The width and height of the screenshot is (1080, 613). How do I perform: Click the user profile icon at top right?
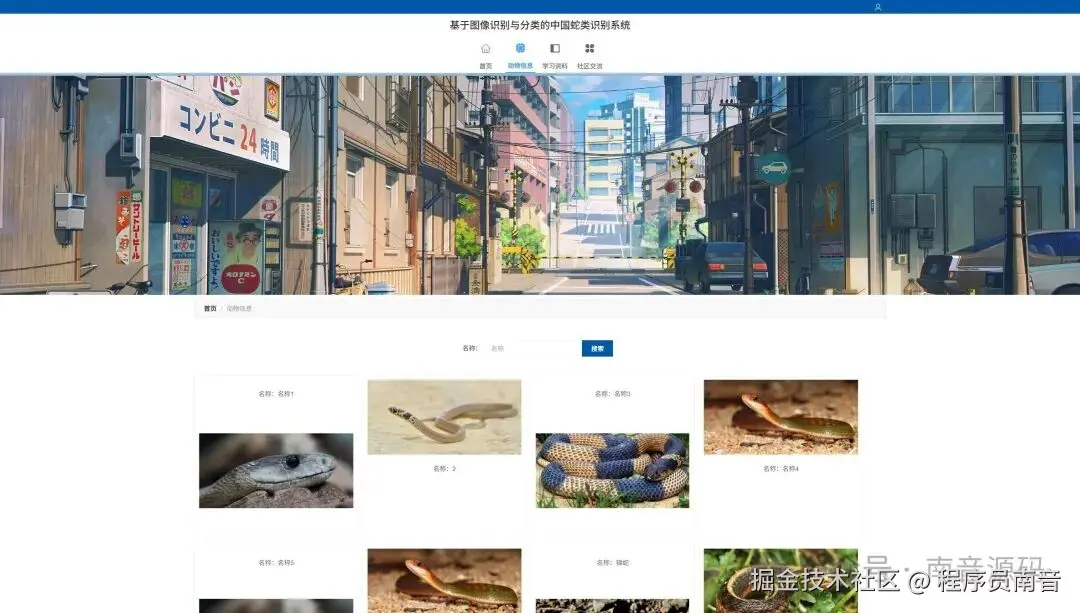(877, 6)
